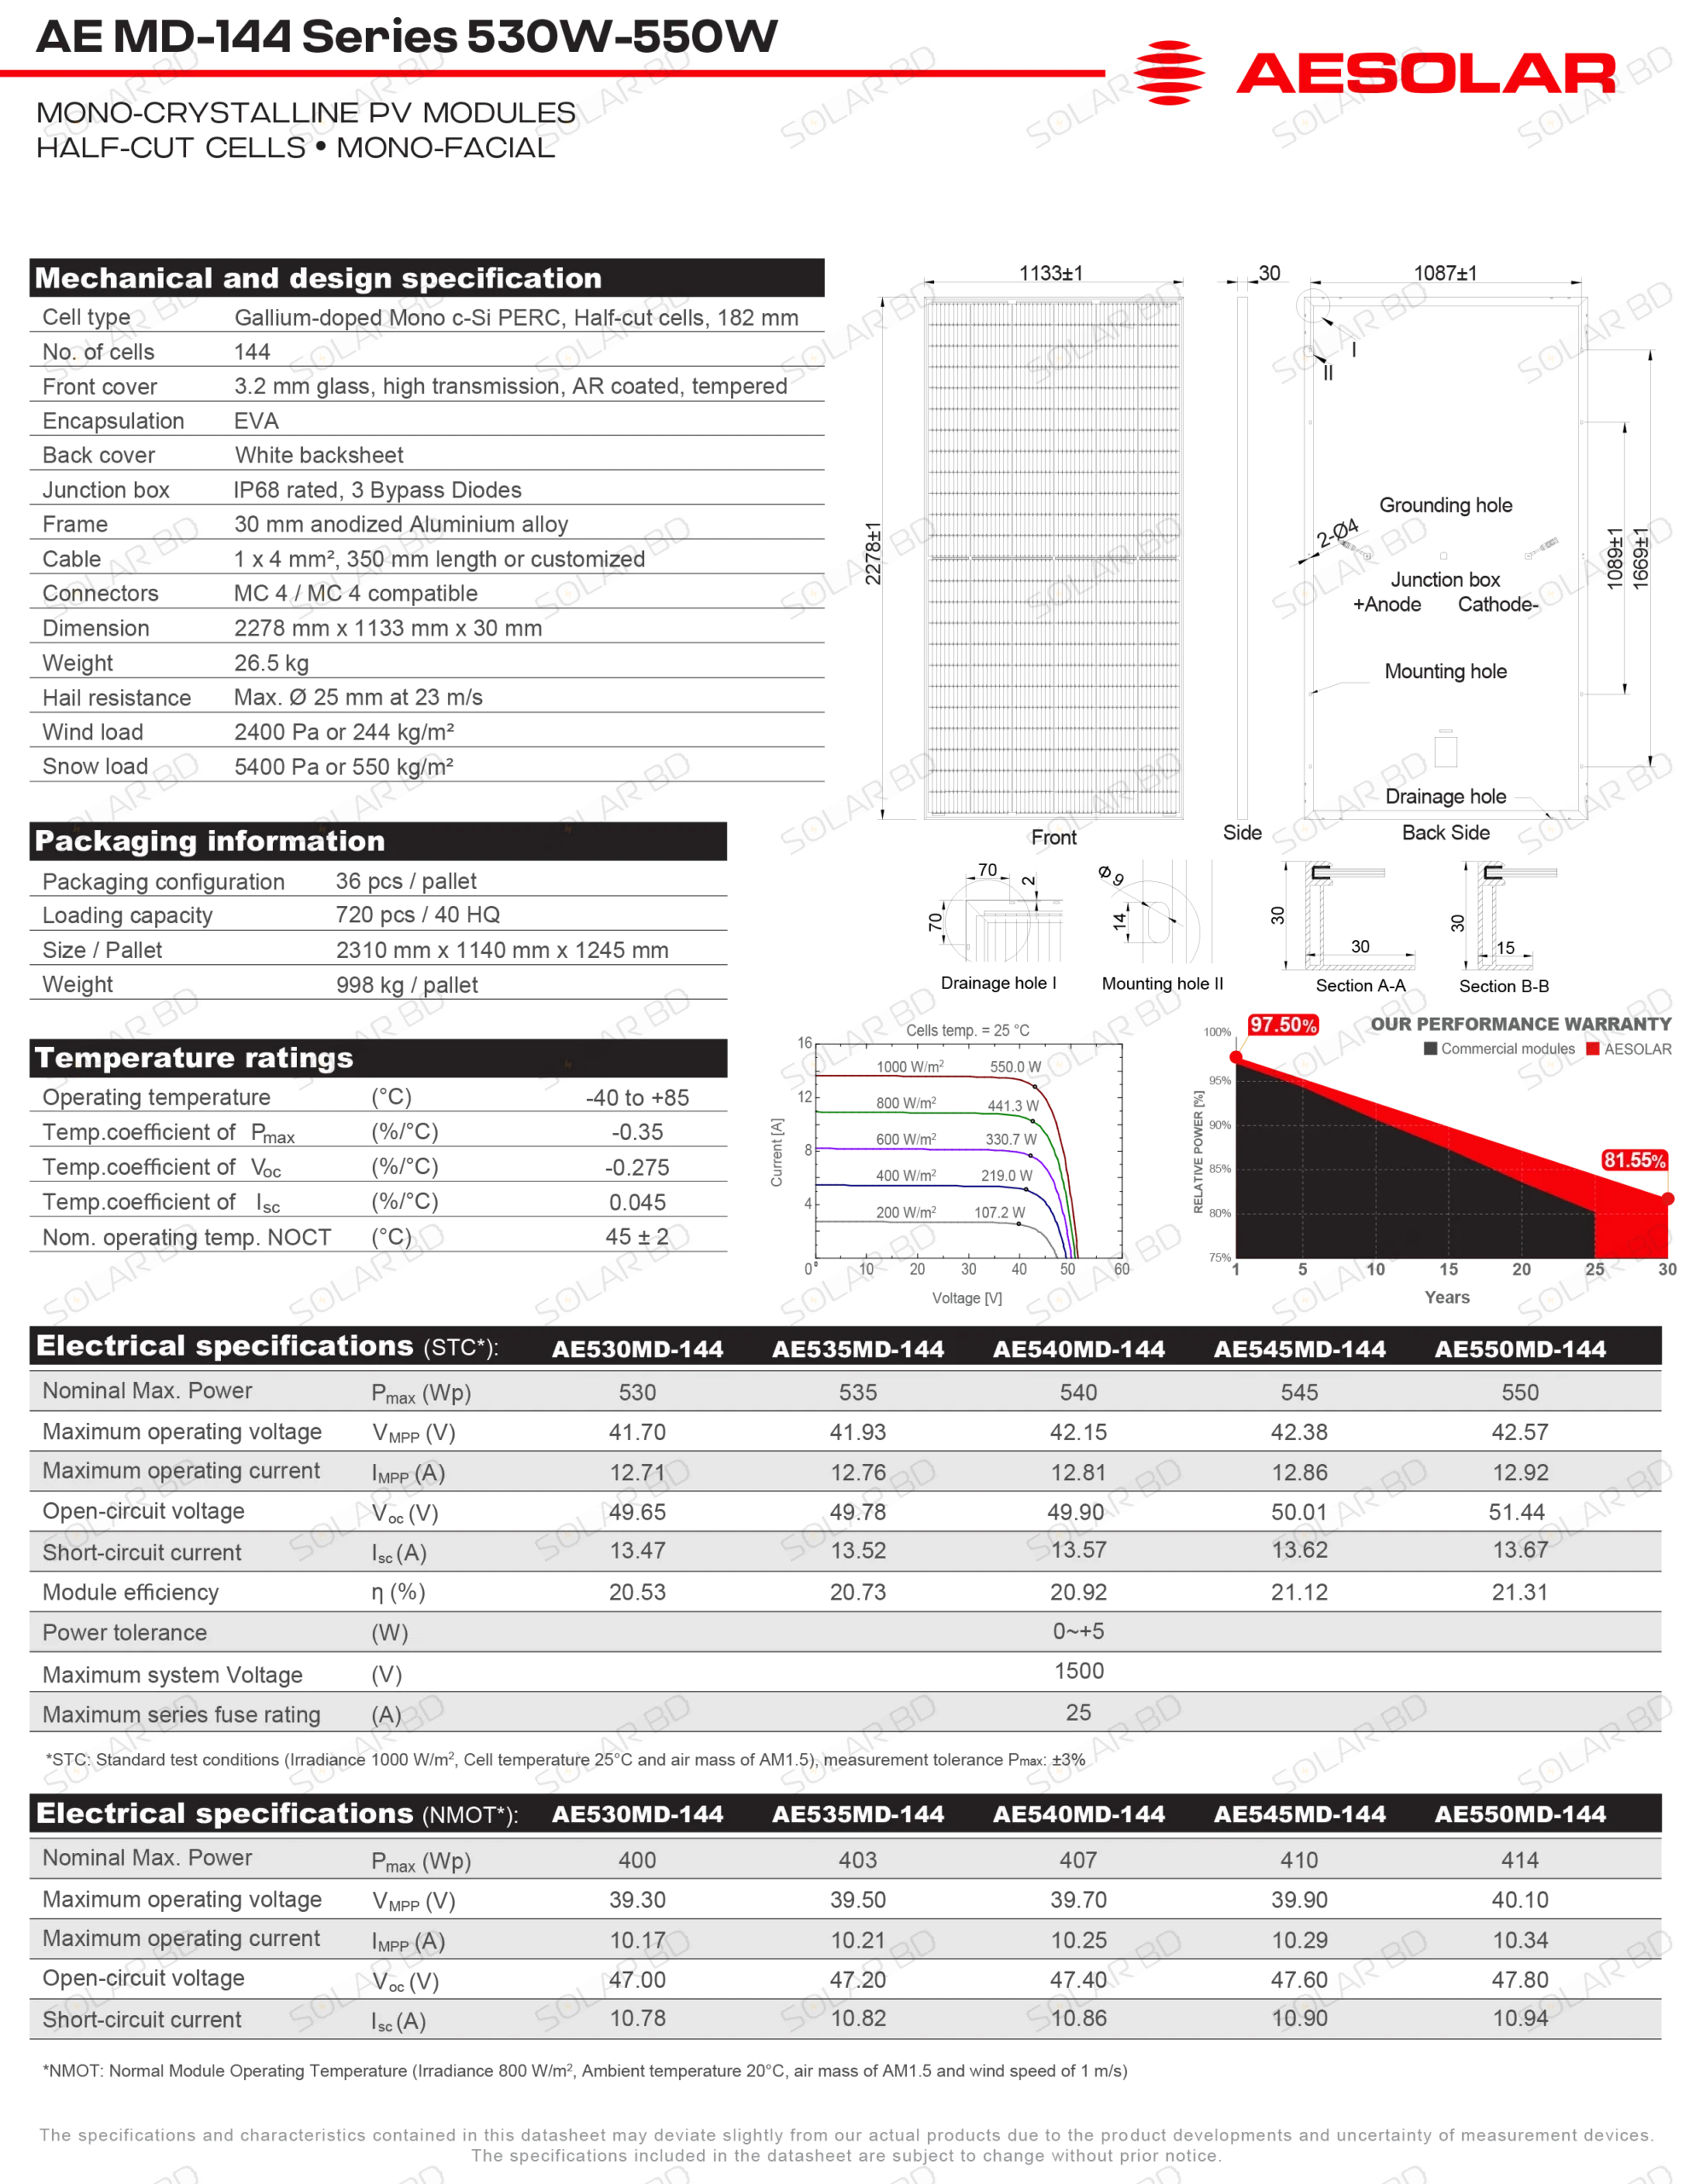The height and width of the screenshot is (2184, 1696).
Task: Select Pmax temperature coefficient "-0.35"
Action: pyautogui.click(x=637, y=1132)
